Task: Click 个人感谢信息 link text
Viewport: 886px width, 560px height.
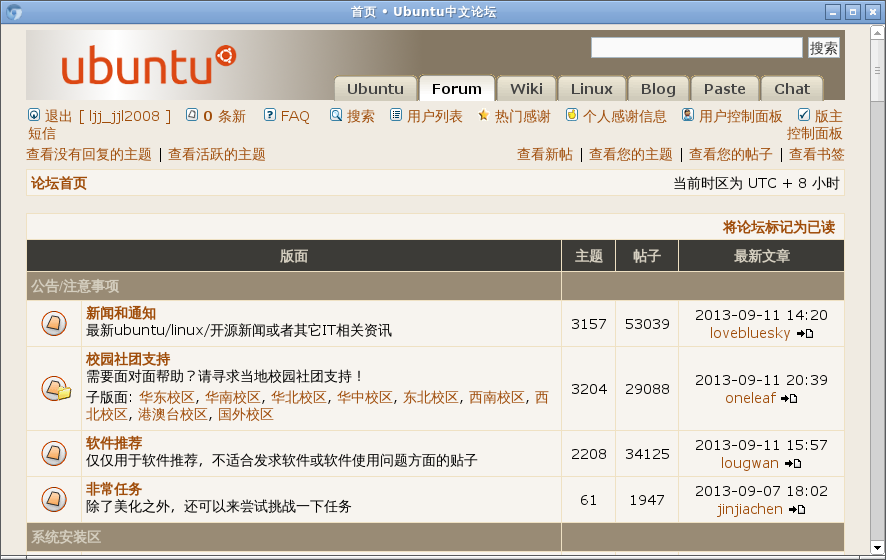Action: click(624, 116)
